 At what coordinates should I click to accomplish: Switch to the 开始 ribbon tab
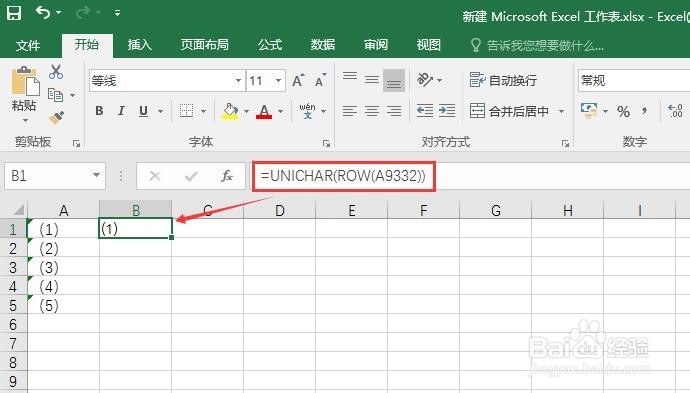(x=87, y=44)
